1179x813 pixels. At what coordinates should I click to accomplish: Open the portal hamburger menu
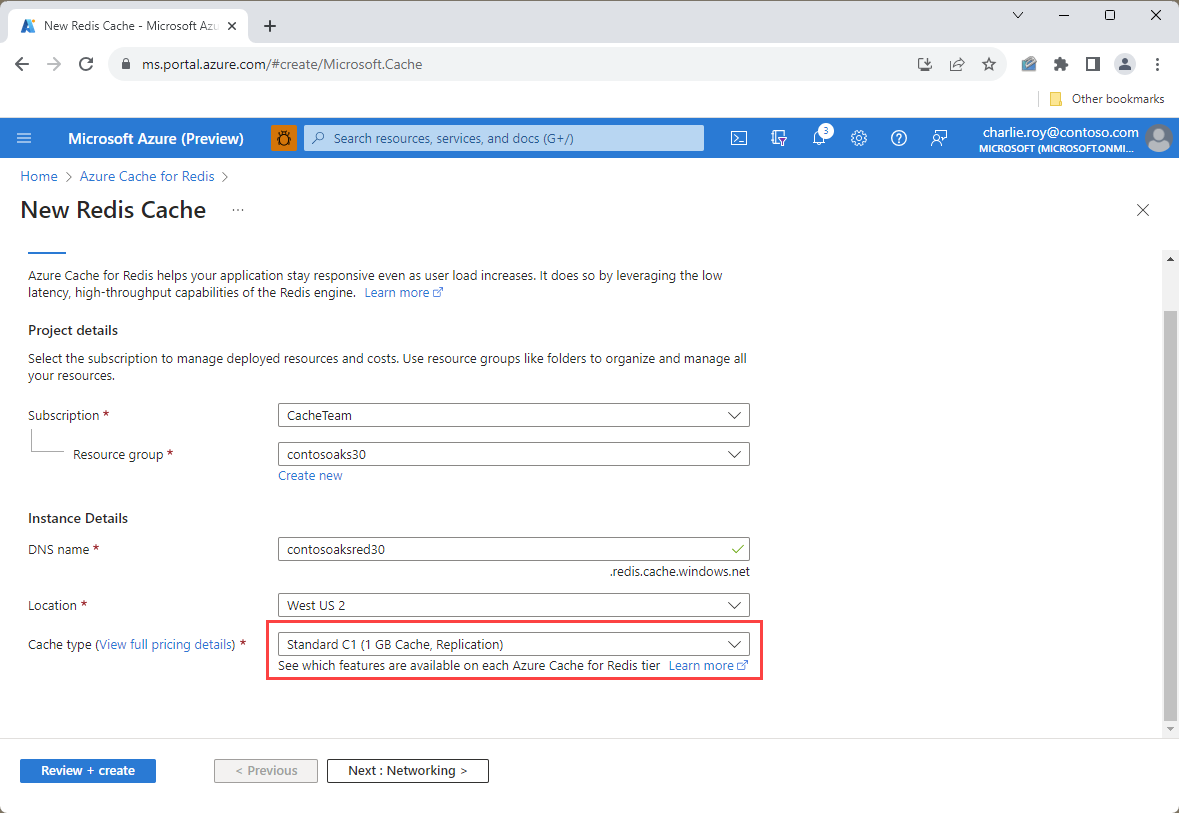pyautogui.click(x=24, y=137)
